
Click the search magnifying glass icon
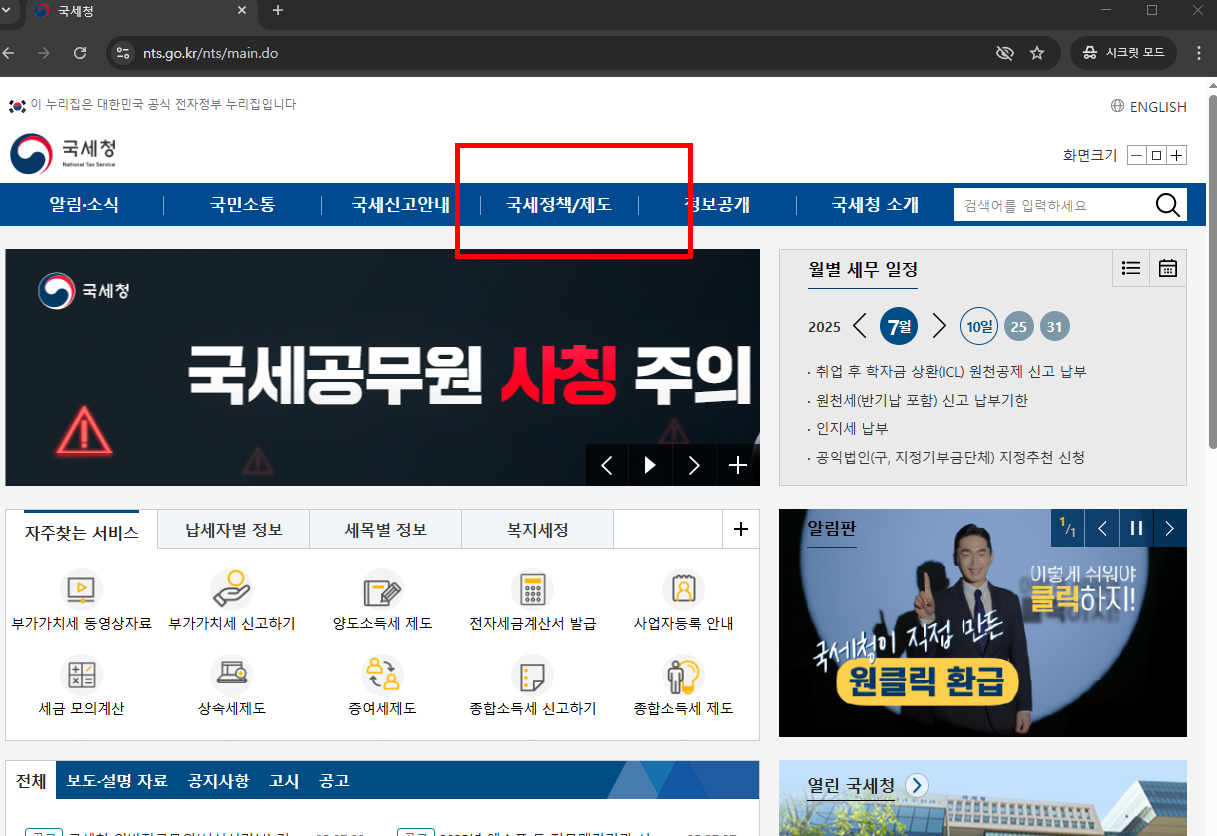pos(1167,204)
